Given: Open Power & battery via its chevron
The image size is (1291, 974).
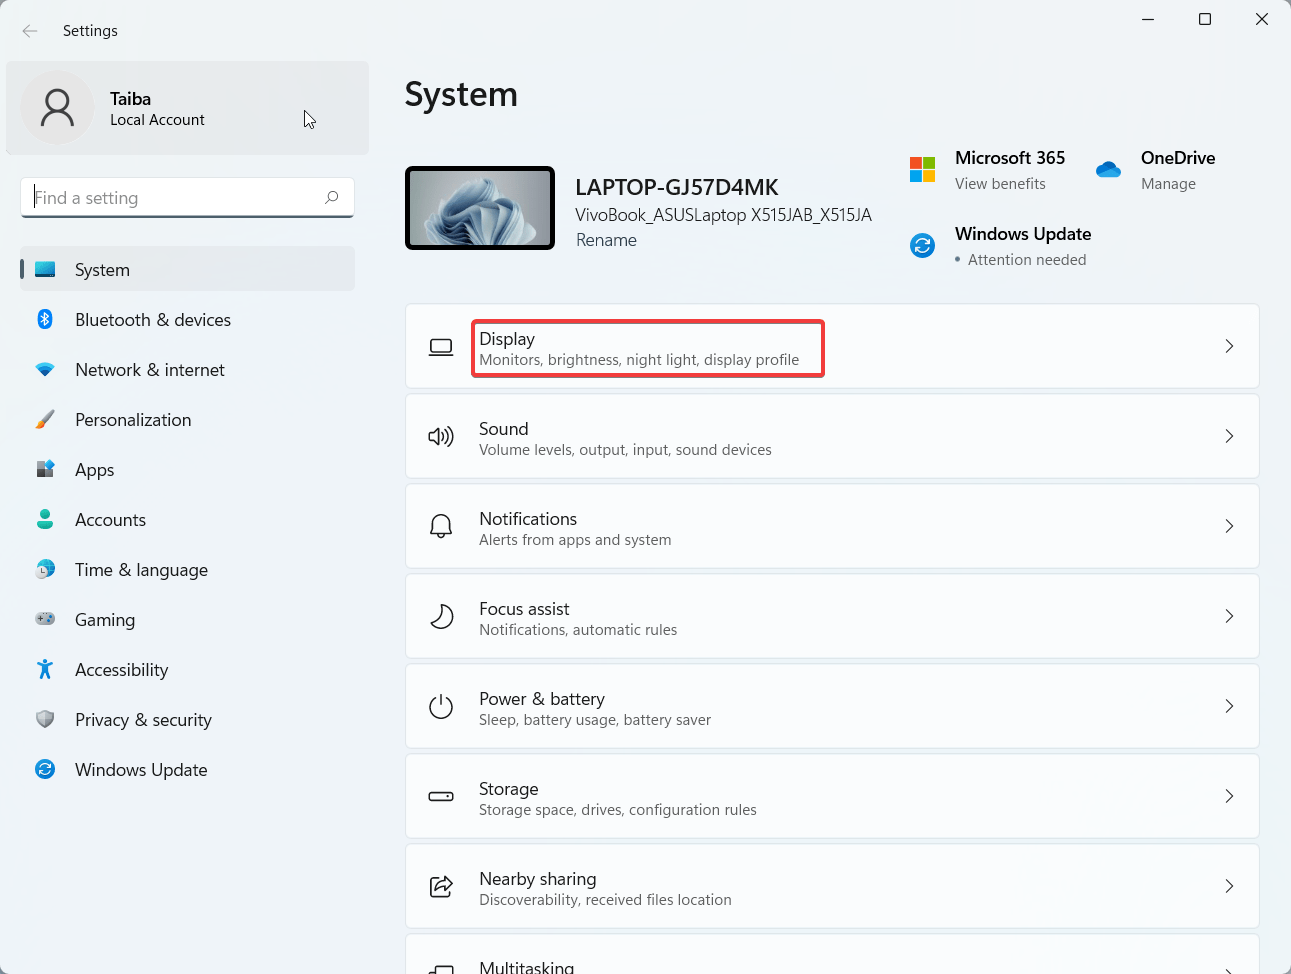Looking at the screenshot, I should [x=1229, y=706].
